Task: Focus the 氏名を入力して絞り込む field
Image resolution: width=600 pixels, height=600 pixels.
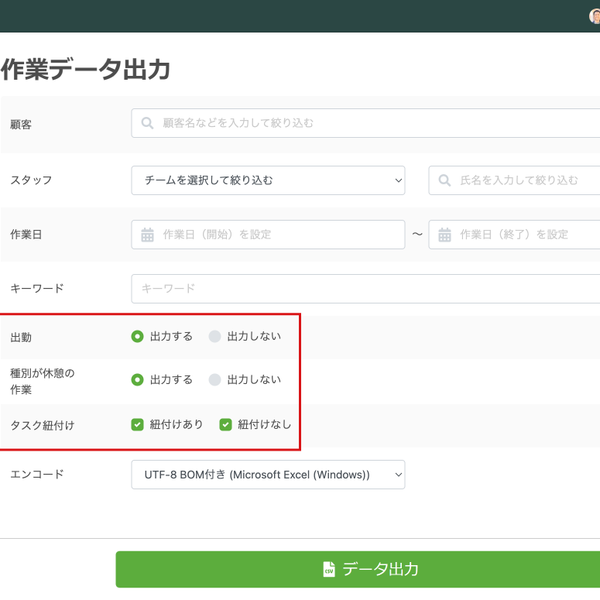Action: pyautogui.click(x=514, y=180)
